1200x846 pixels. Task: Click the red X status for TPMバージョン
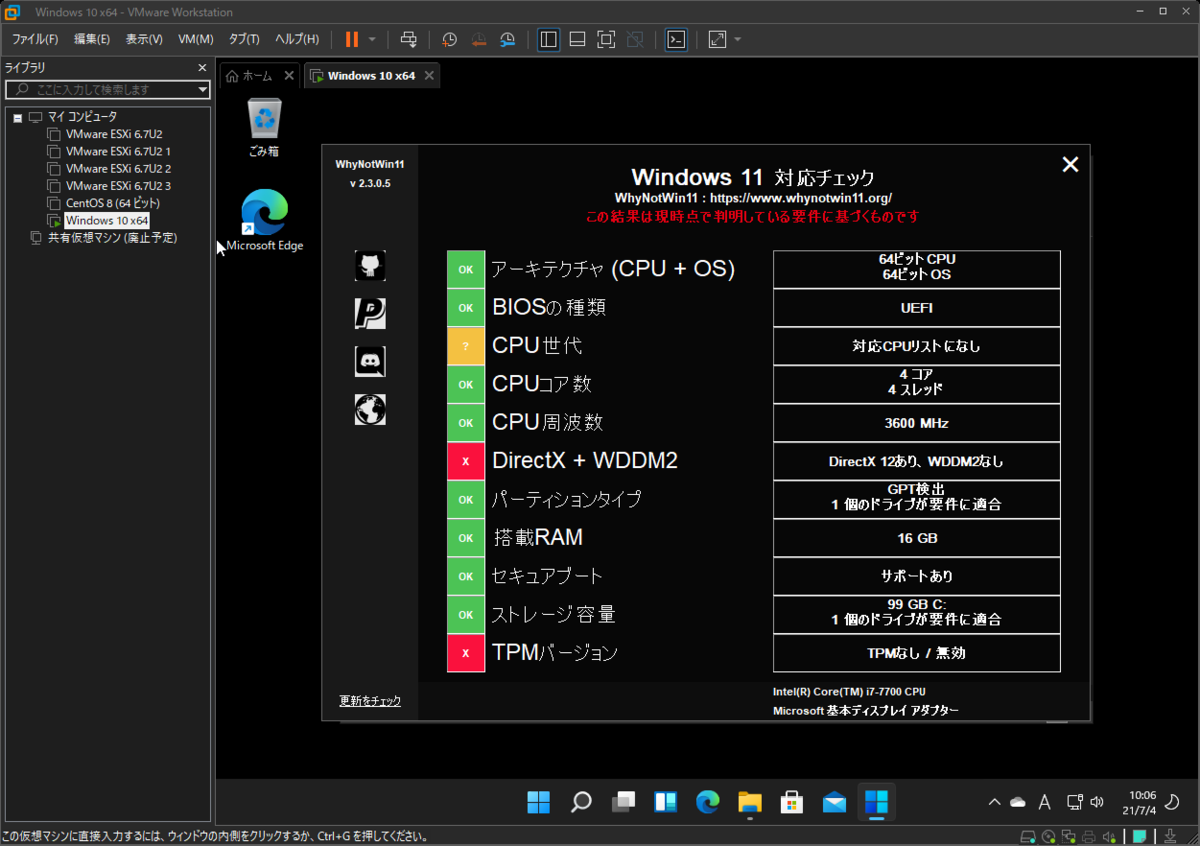tap(466, 653)
